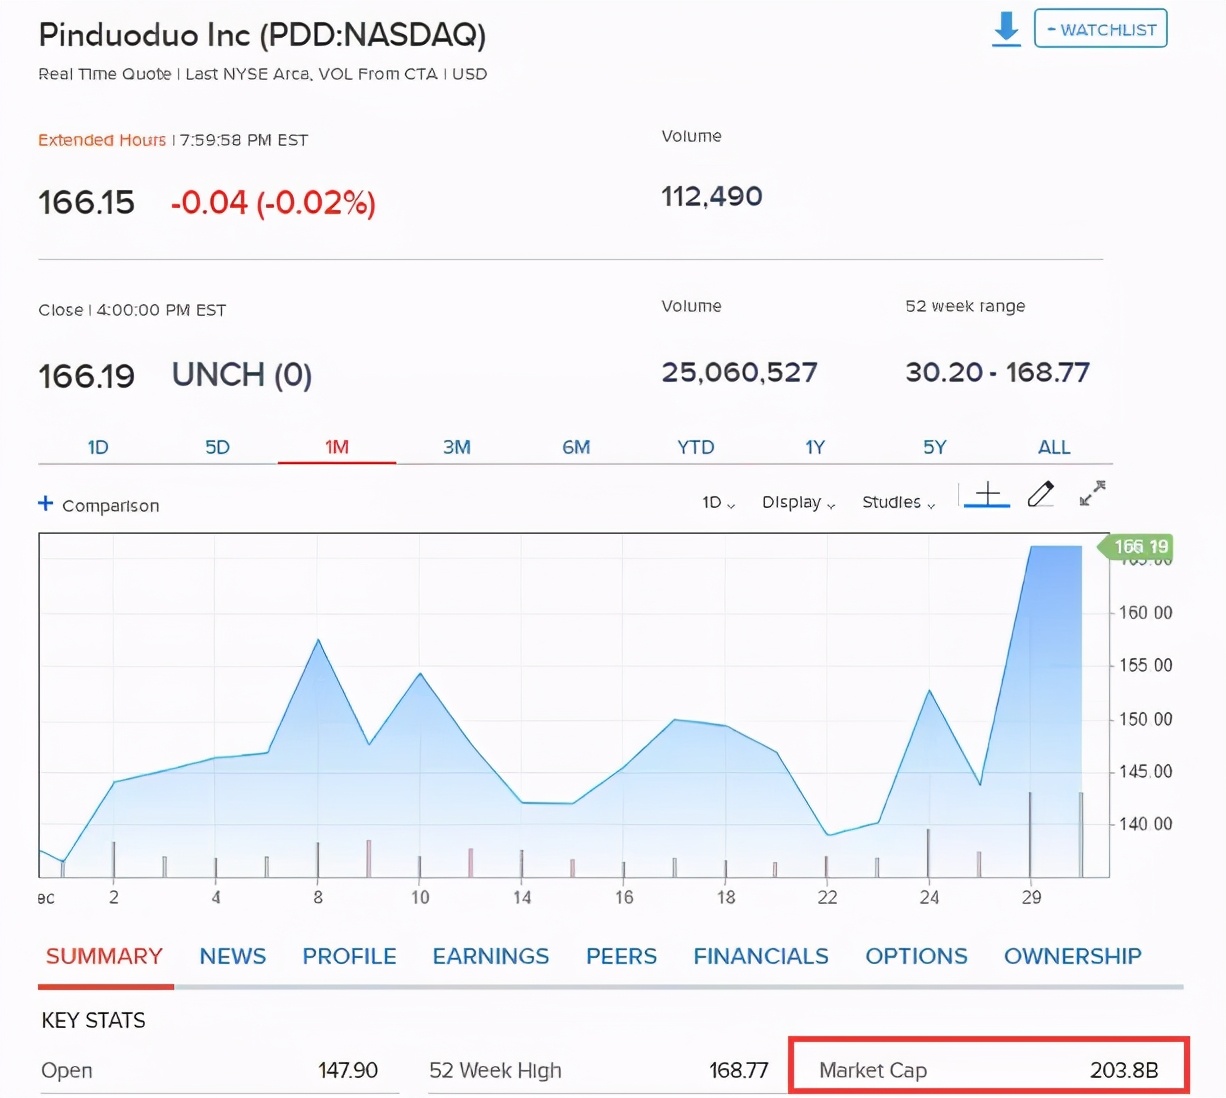1226x1098 pixels.
Task: Open the NEWS tab
Action: coord(232,957)
